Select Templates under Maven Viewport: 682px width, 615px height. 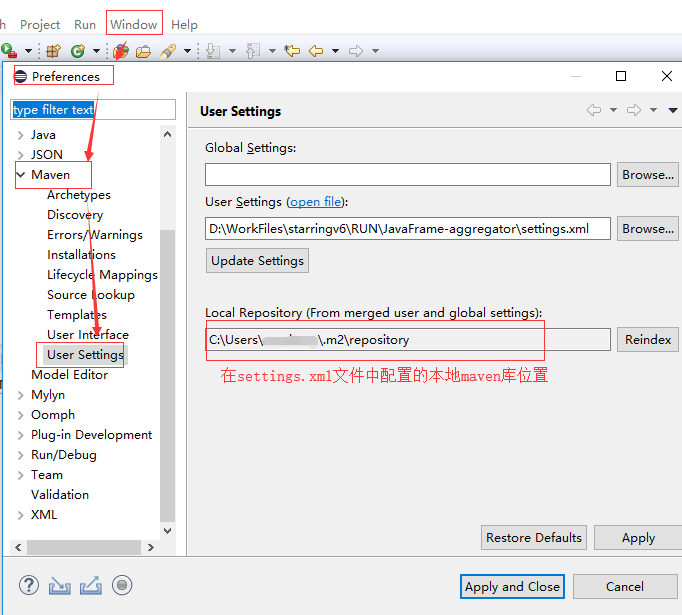click(x=77, y=315)
